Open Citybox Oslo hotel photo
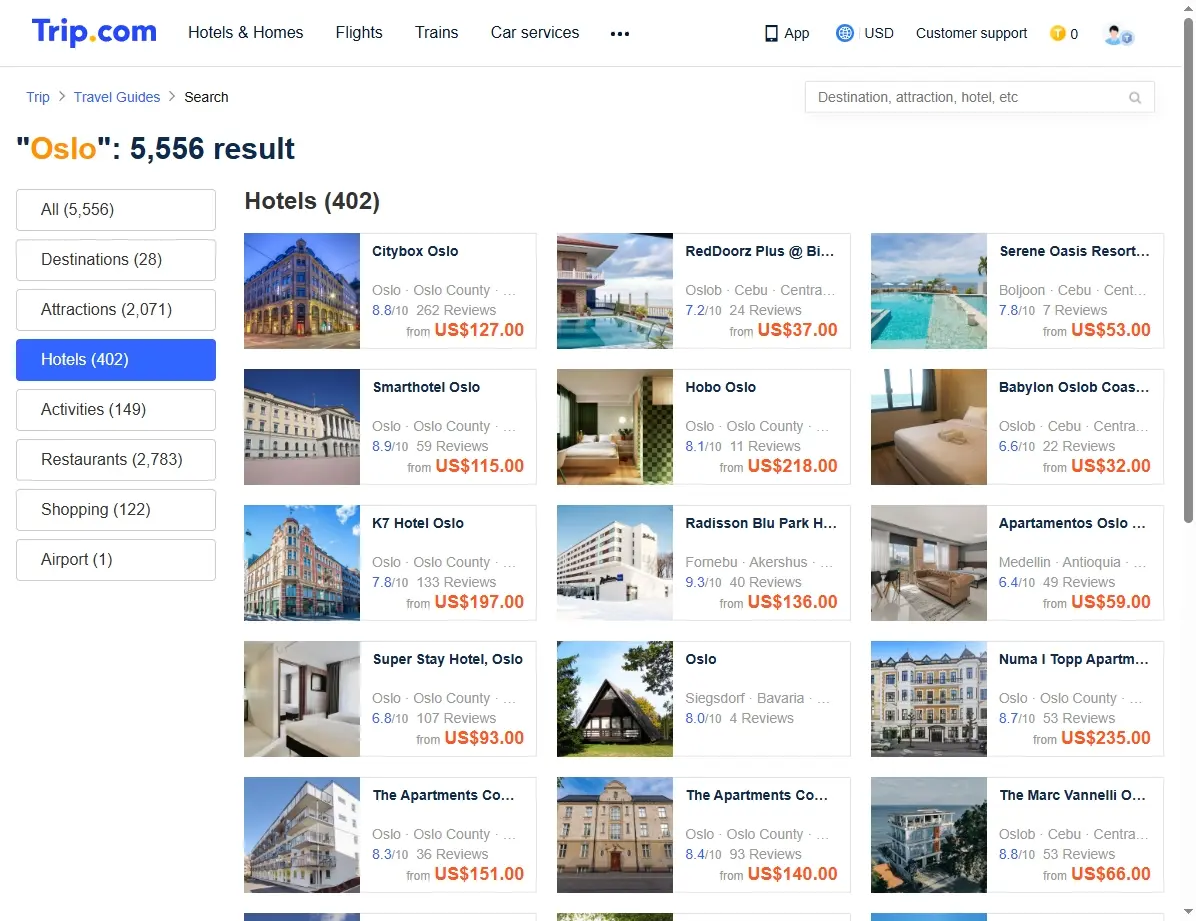Image resolution: width=1196 pixels, height=921 pixels. point(302,291)
